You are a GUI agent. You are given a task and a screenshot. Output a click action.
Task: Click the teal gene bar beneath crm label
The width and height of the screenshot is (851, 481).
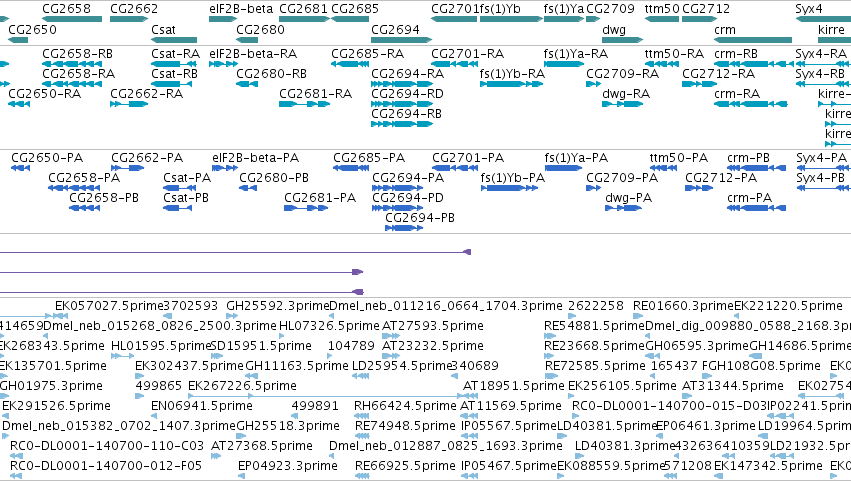click(x=753, y=40)
